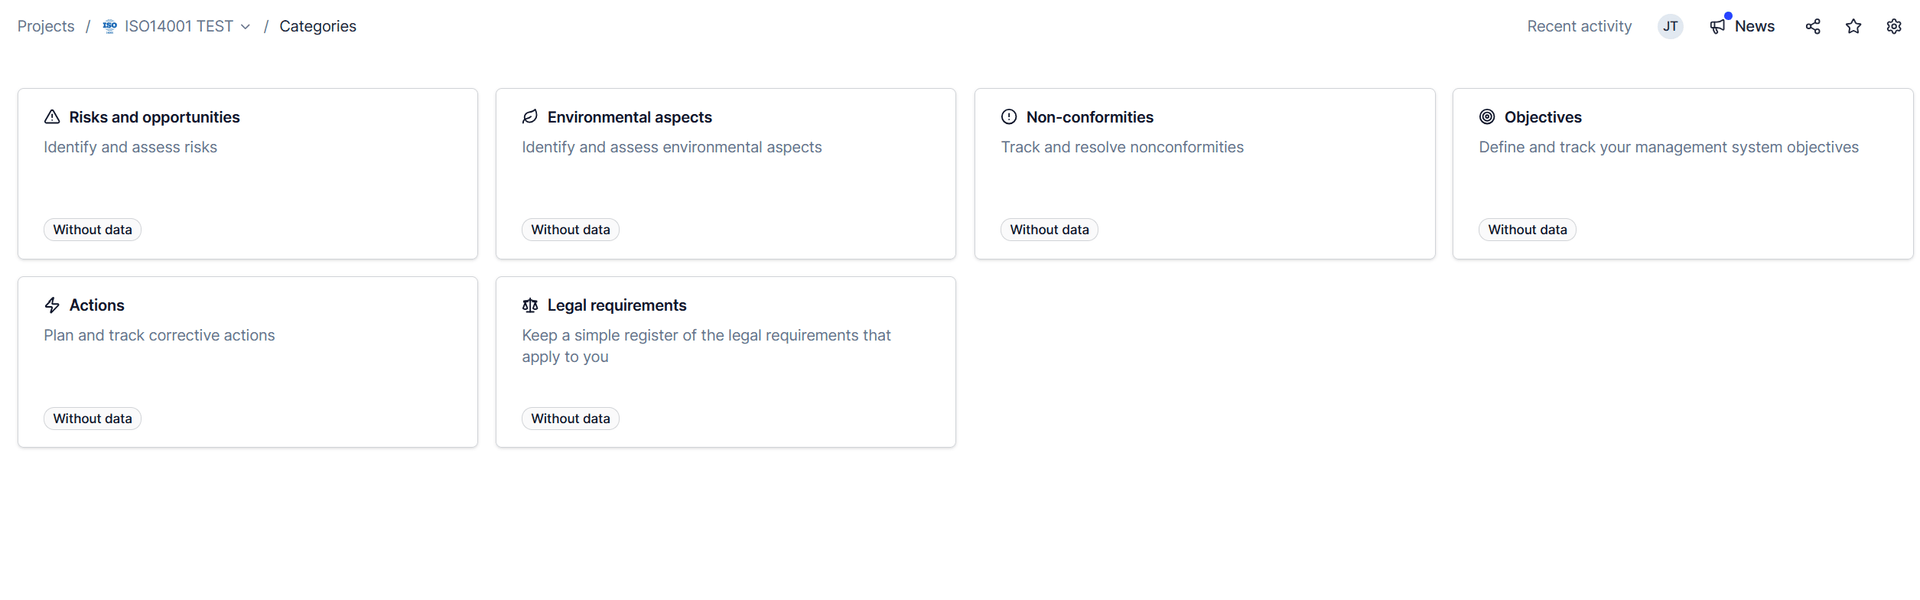
Task: Open the Legal requirements card description
Action: [x=706, y=346]
